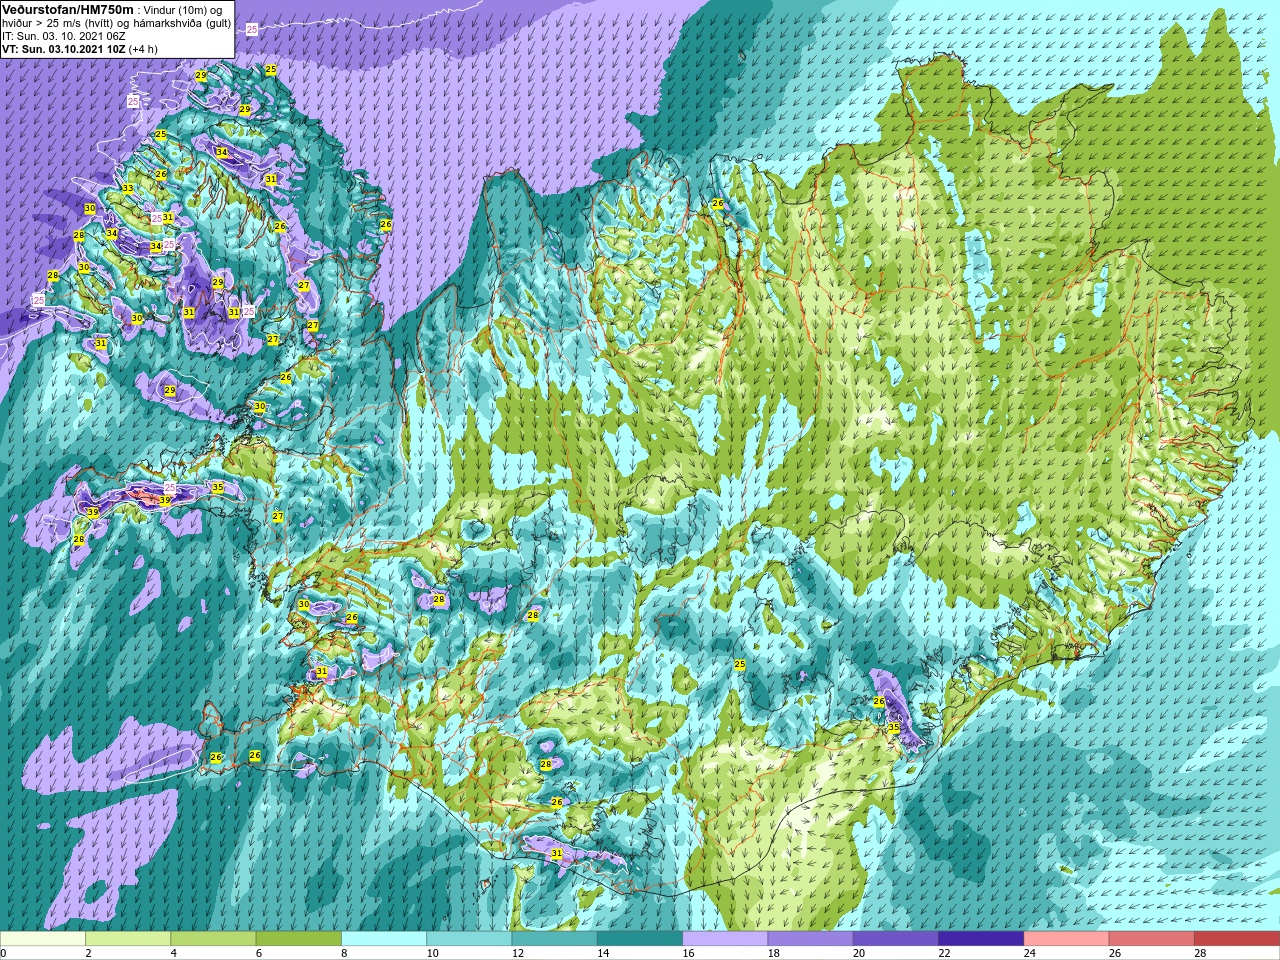Click the legend tick label "0"

click(3, 953)
